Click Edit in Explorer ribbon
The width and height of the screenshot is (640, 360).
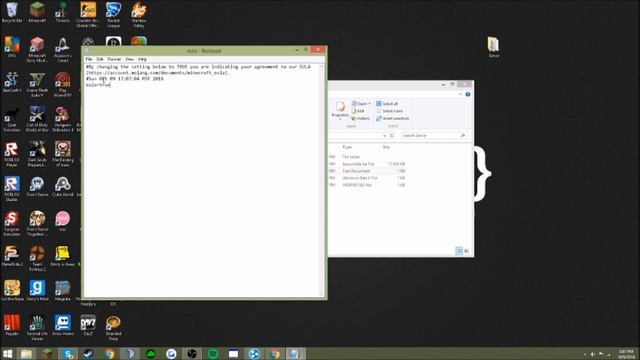[358, 111]
